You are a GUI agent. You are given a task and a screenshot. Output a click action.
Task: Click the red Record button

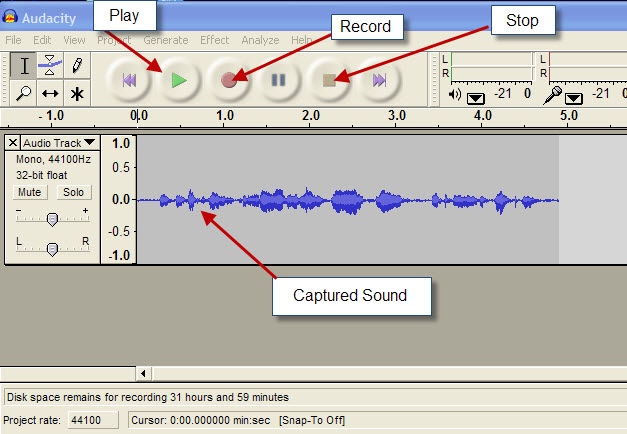tap(229, 80)
